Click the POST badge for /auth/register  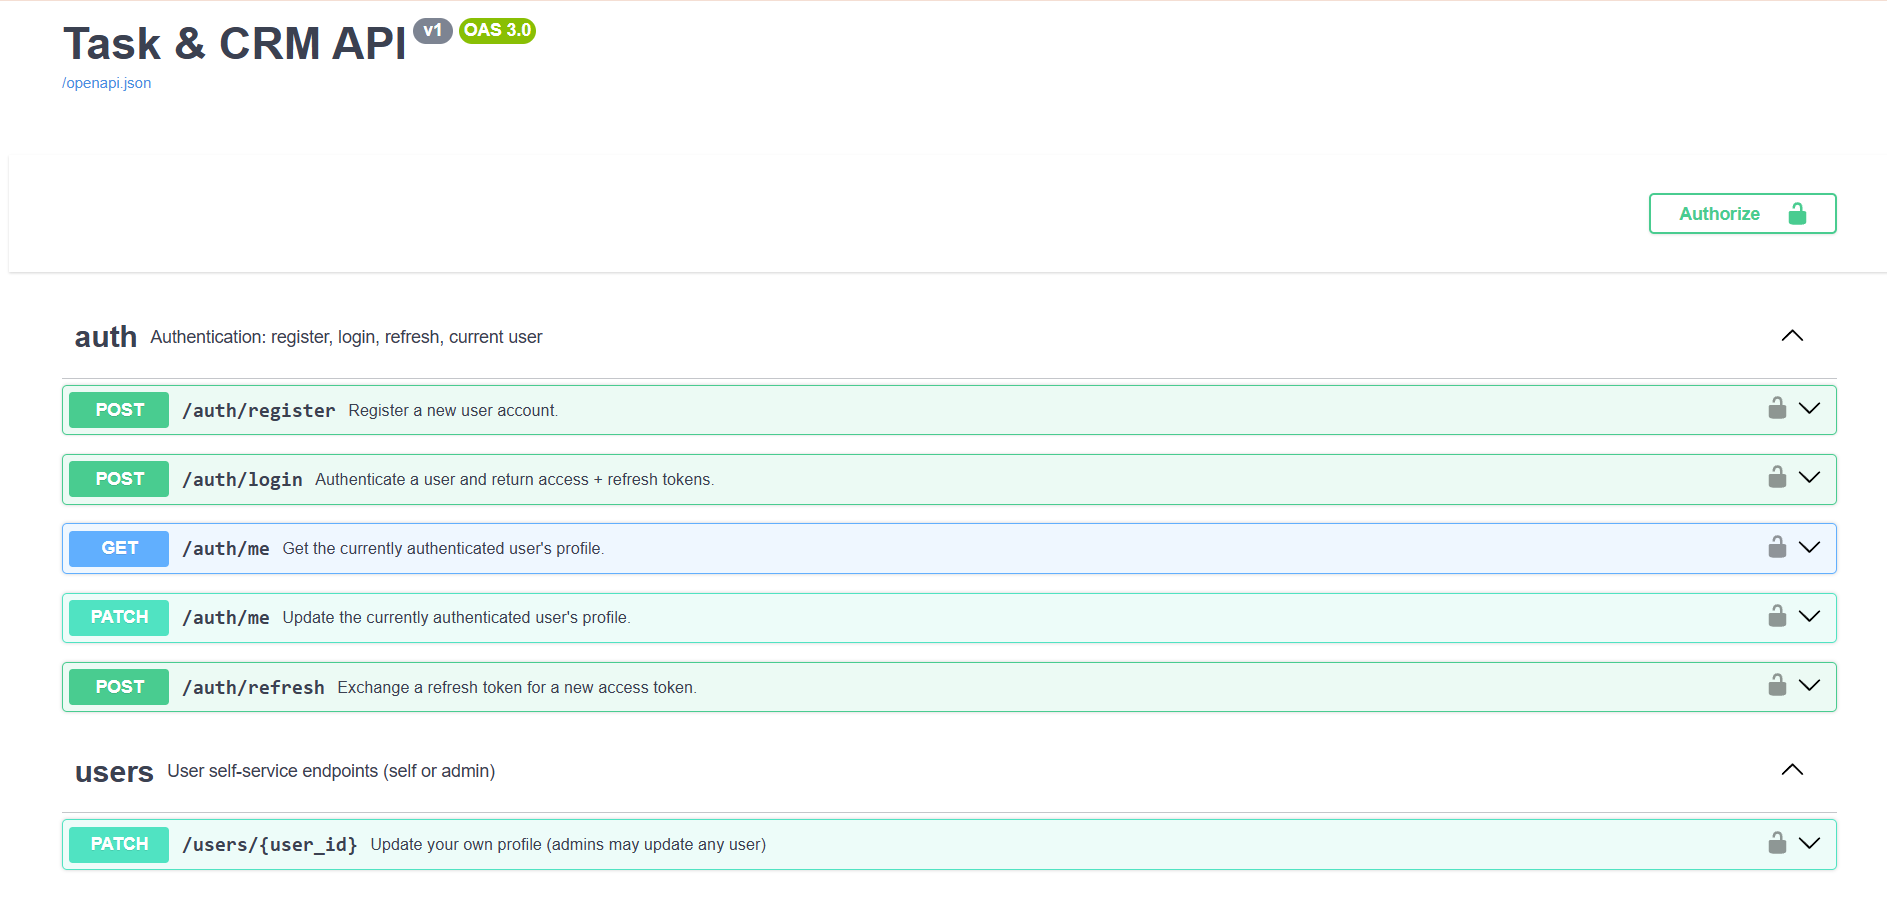coord(119,410)
